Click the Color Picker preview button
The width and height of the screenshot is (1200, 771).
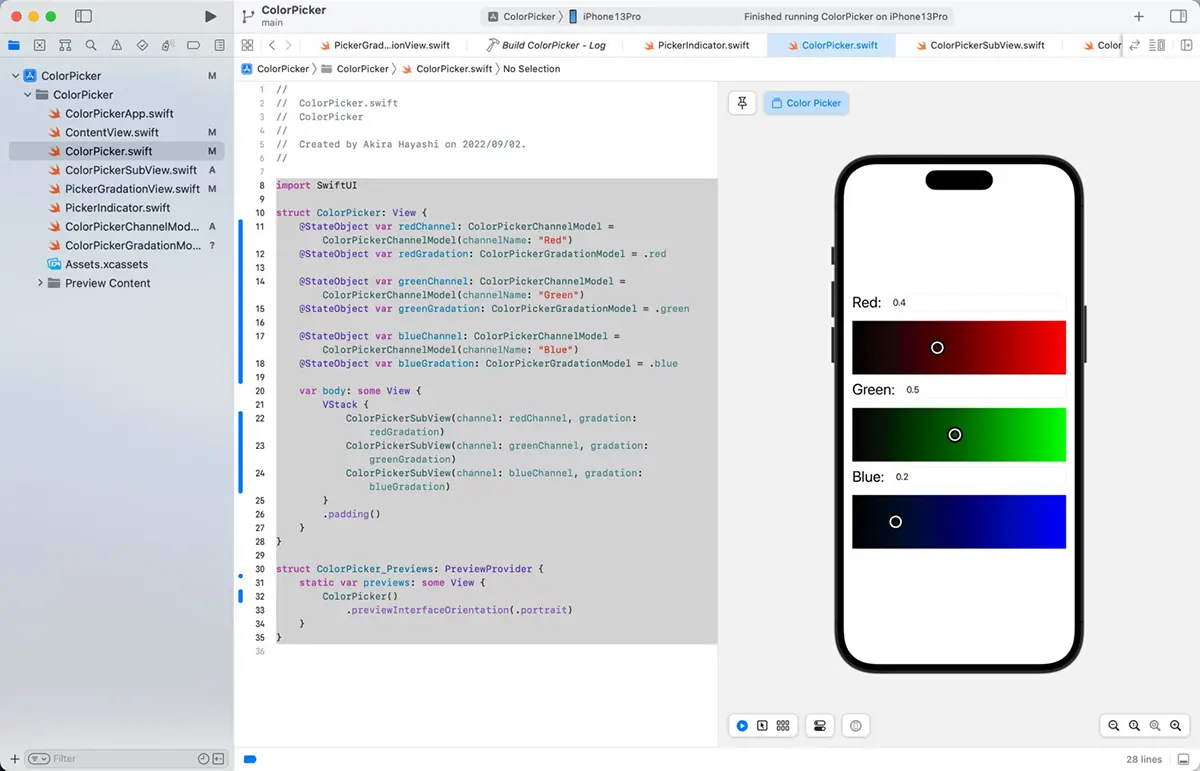point(806,103)
